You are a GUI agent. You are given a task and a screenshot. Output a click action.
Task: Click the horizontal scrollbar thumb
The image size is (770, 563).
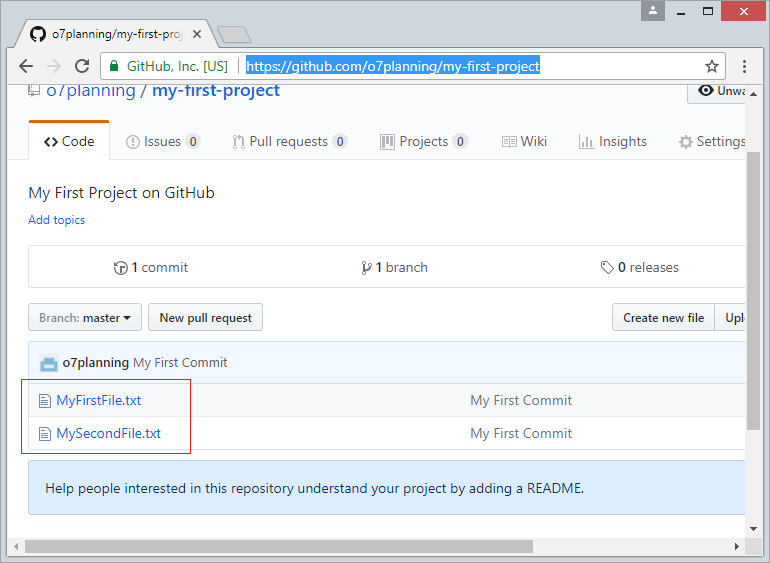click(x=278, y=546)
